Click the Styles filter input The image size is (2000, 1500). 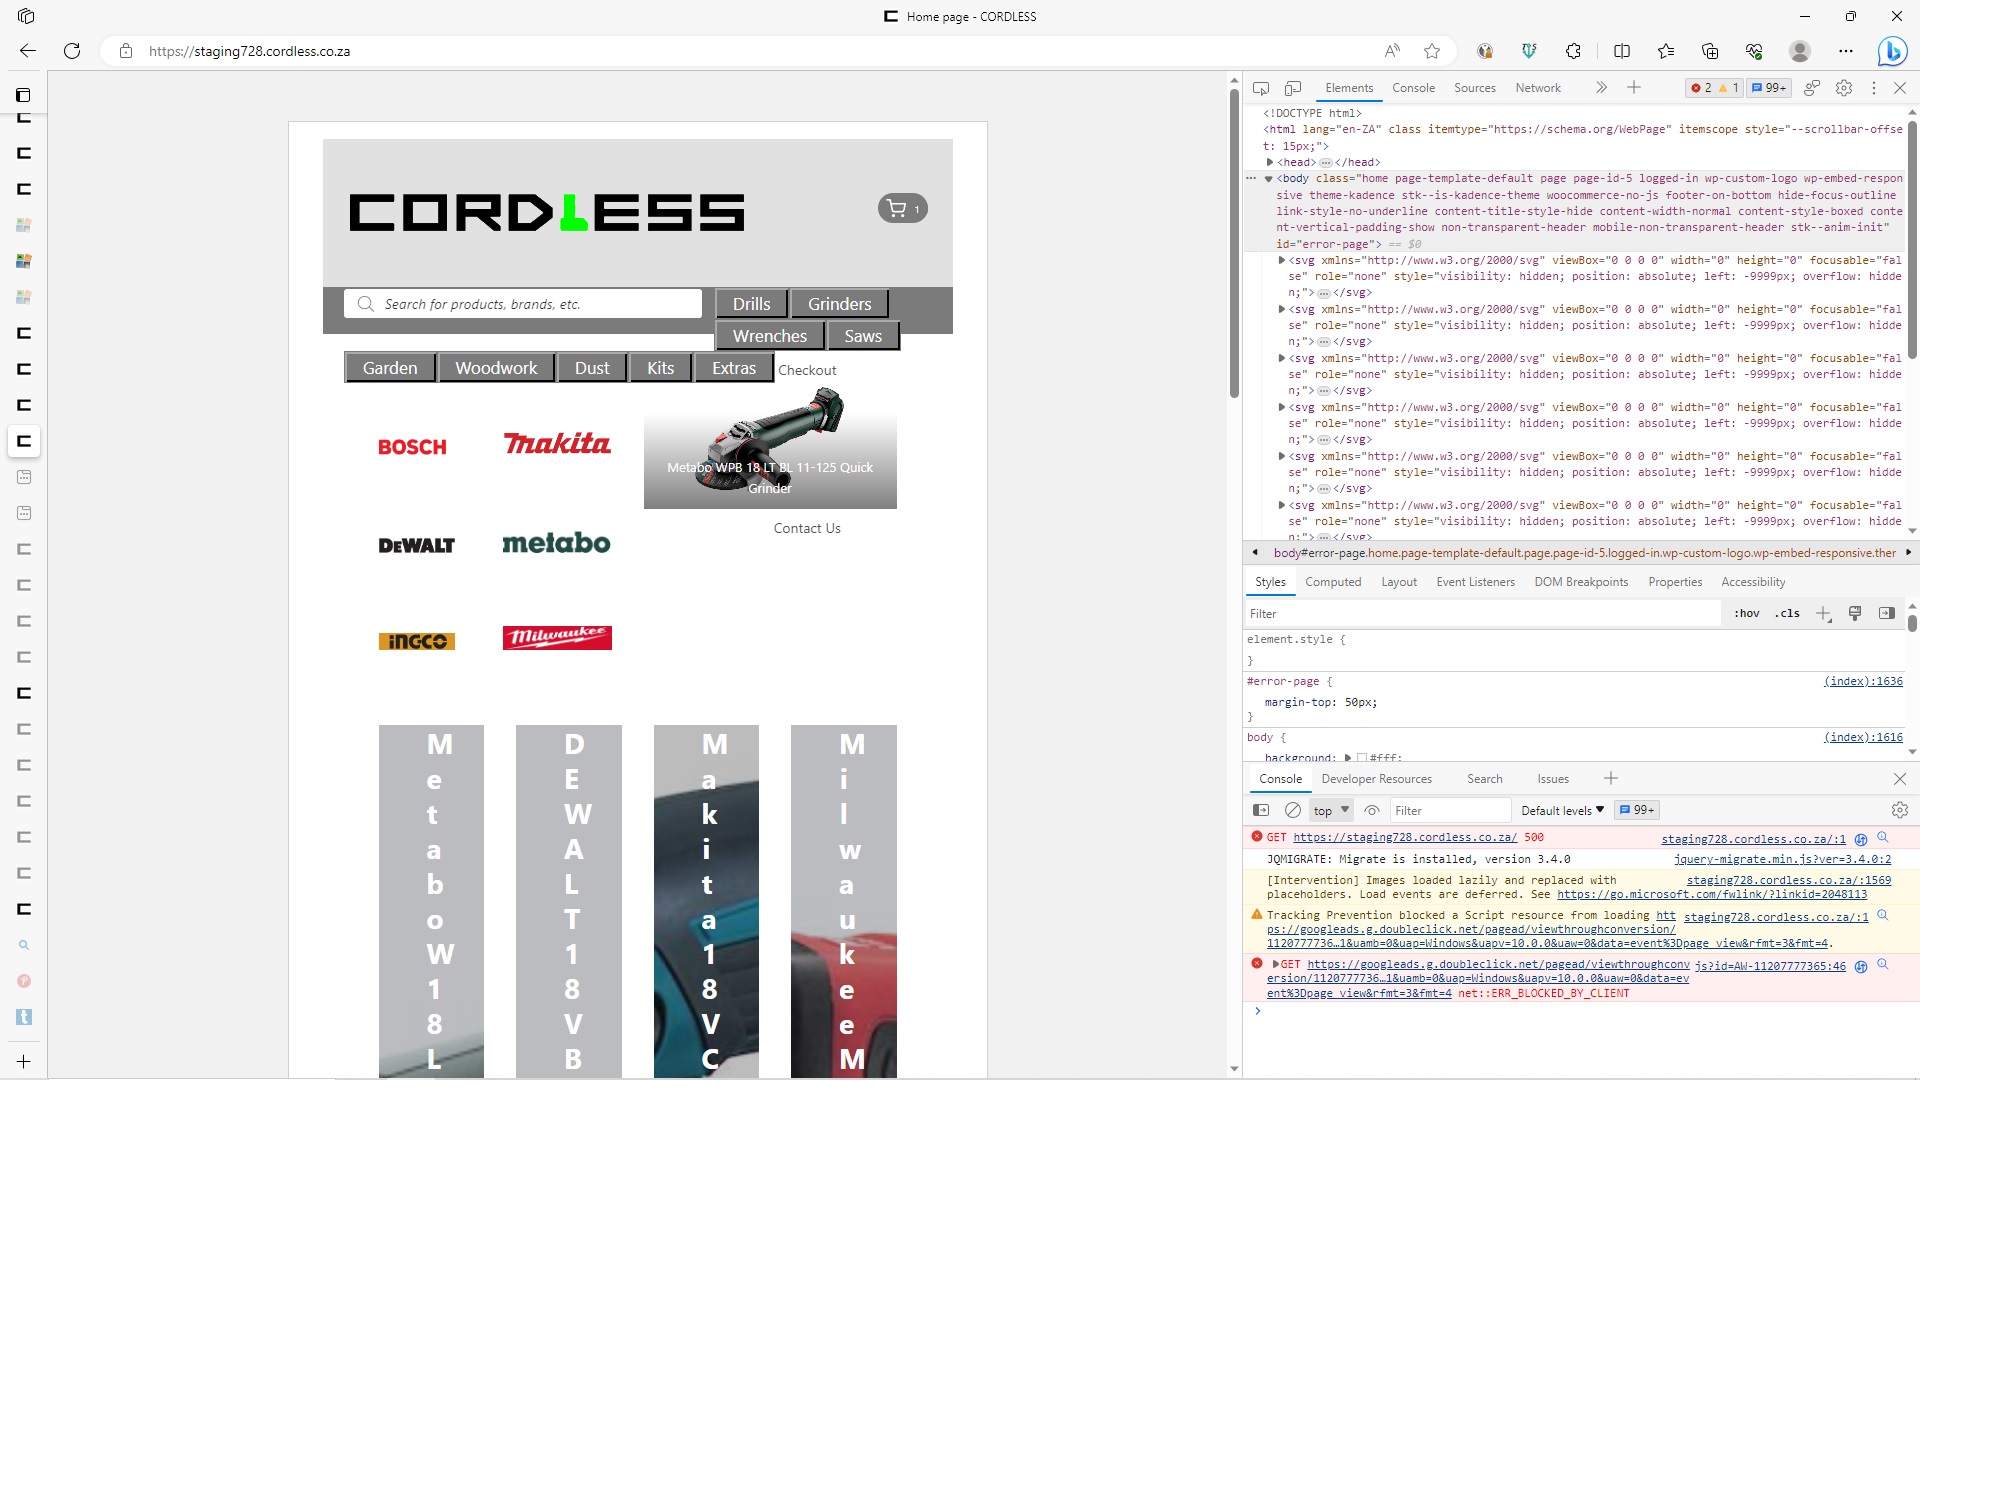pos(1483,614)
